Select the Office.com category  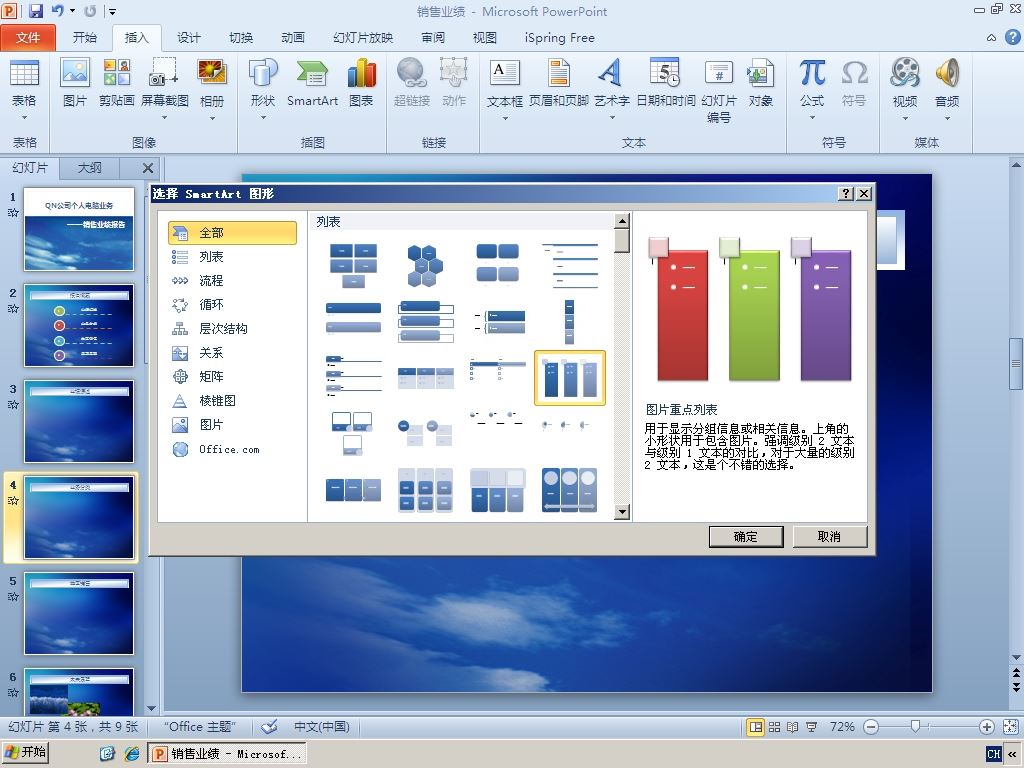coord(232,449)
